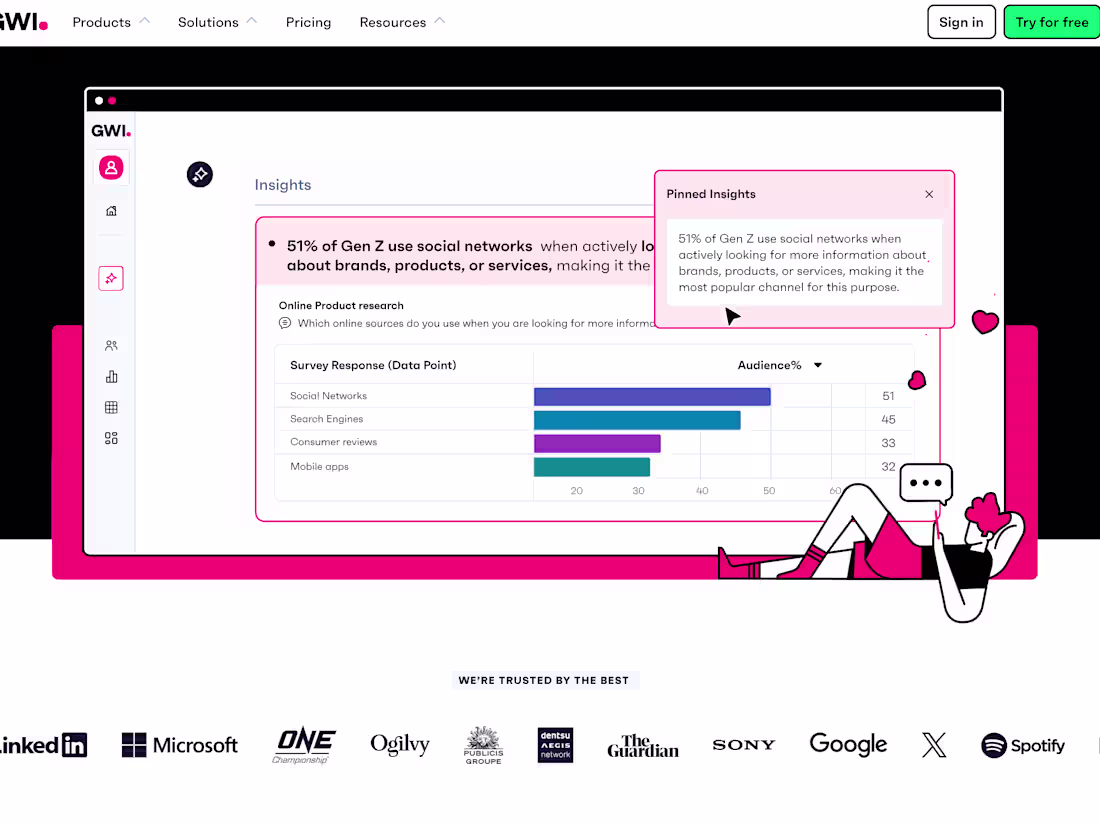1100x825 pixels.
Task: Click the dark circular sparkle AI icon
Action: pos(199,174)
